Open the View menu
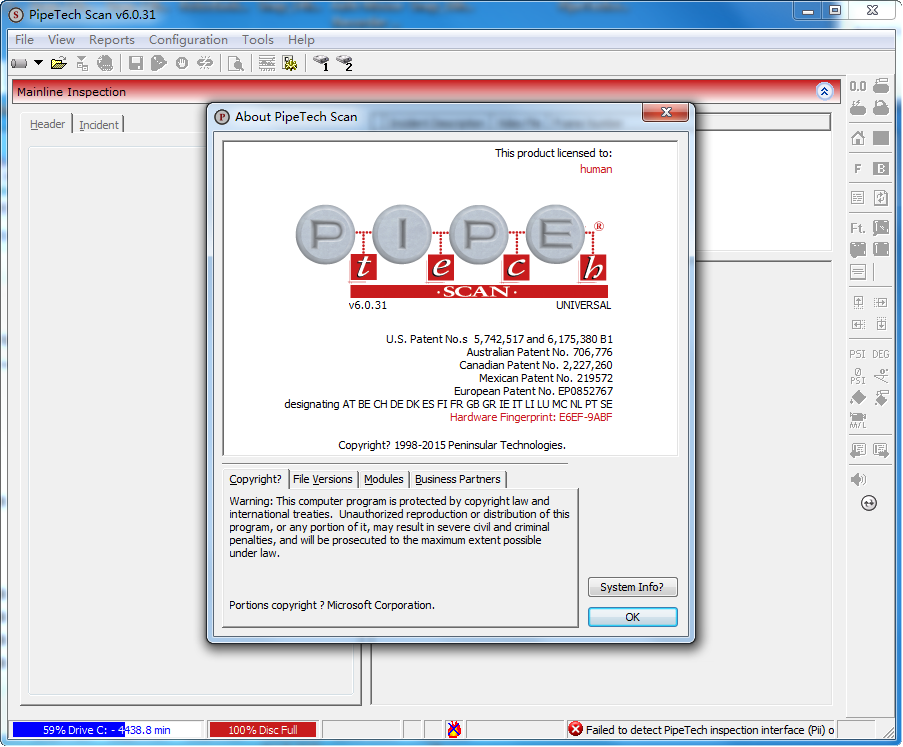Image resolution: width=903 pixels, height=747 pixels. tap(62, 40)
